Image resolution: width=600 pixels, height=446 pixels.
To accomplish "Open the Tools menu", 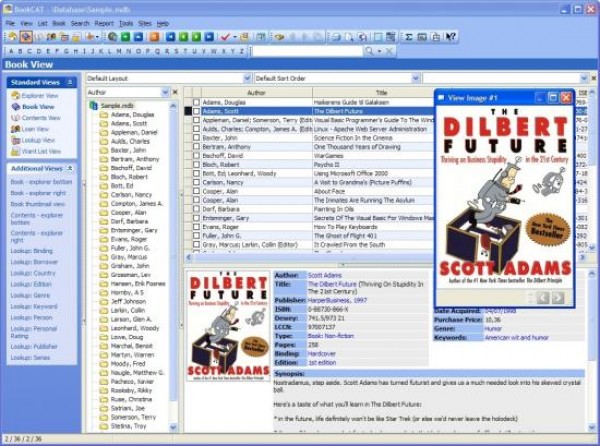I will pos(126,23).
